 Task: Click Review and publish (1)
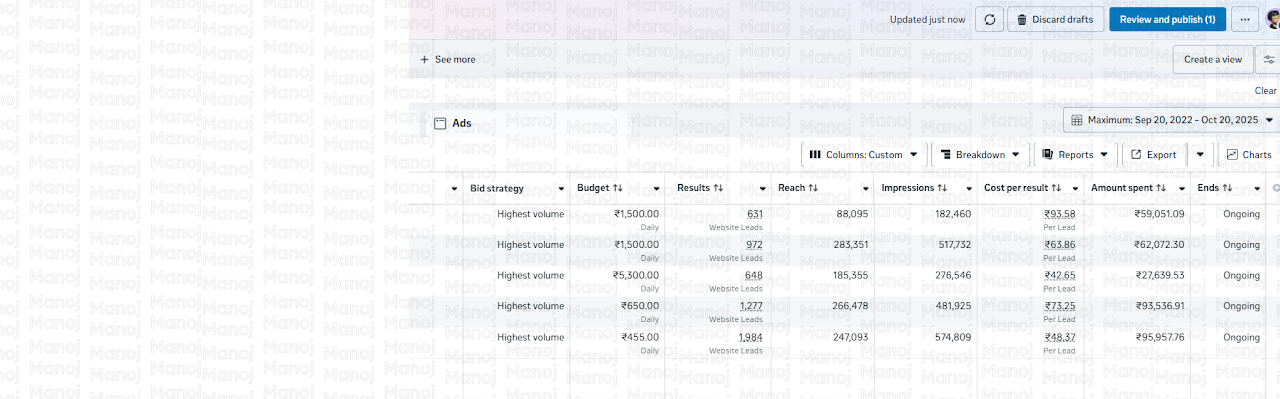[x=1167, y=19]
